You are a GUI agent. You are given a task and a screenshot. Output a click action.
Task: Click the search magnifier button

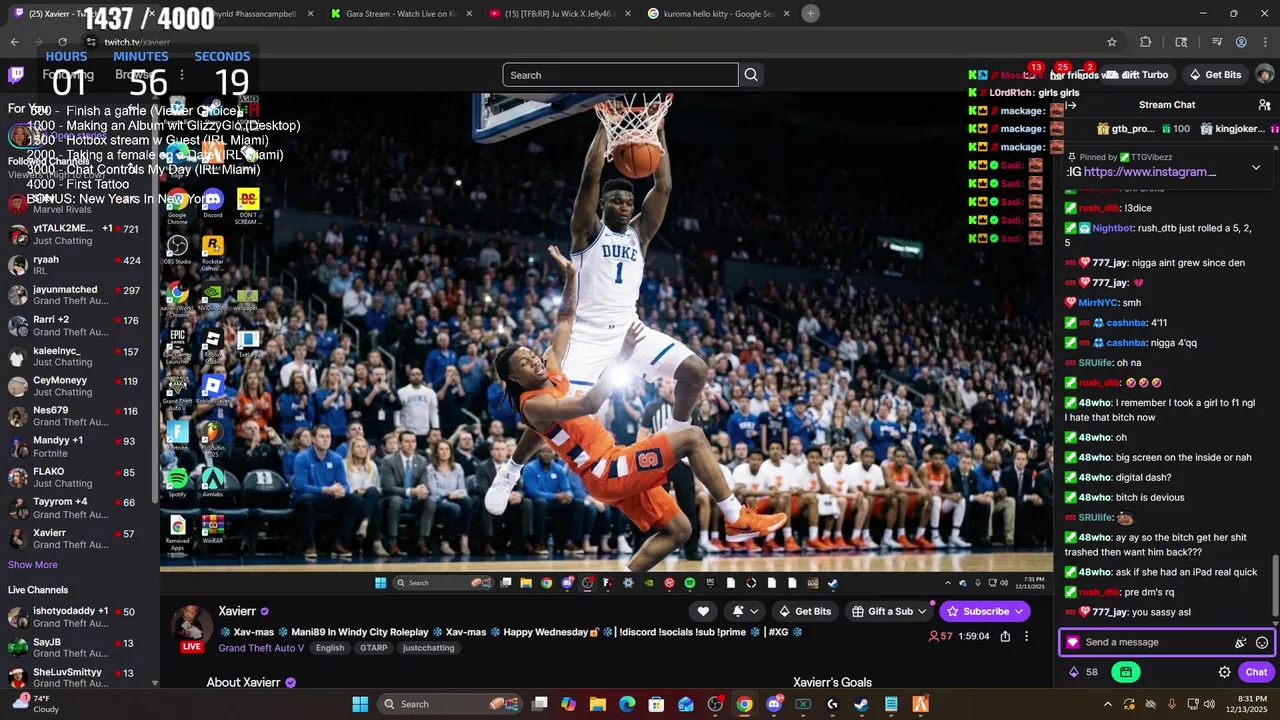tap(751, 75)
